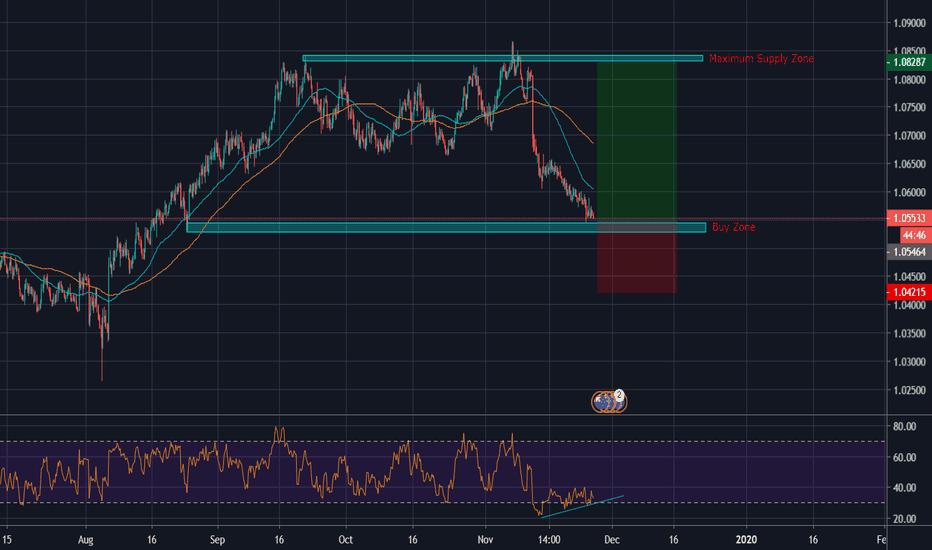
Task: Select the green take-profit area of the position
Action: (636, 140)
